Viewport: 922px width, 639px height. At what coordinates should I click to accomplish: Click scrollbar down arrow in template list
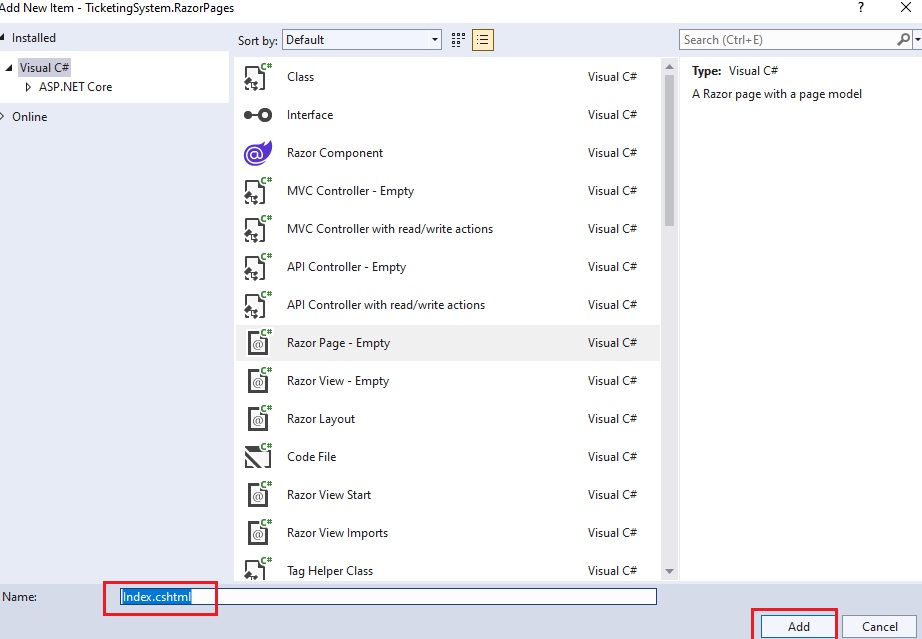coord(669,571)
